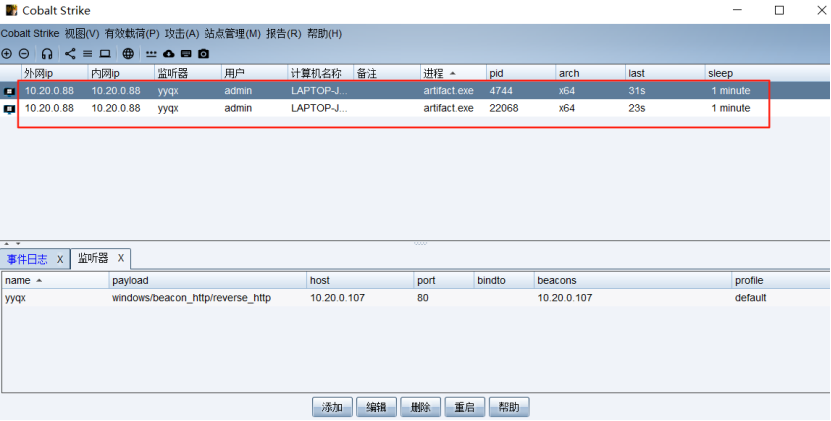Click the 重启 button
The width and height of the screenshot is (831, 421).
tap(465, 407)
